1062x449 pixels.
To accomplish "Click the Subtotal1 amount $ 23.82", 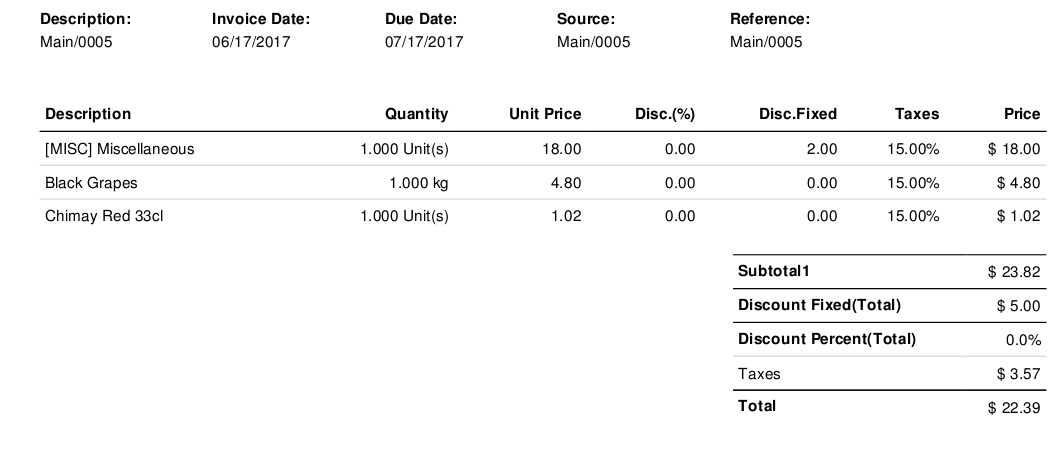I will tap(1014, 272).
